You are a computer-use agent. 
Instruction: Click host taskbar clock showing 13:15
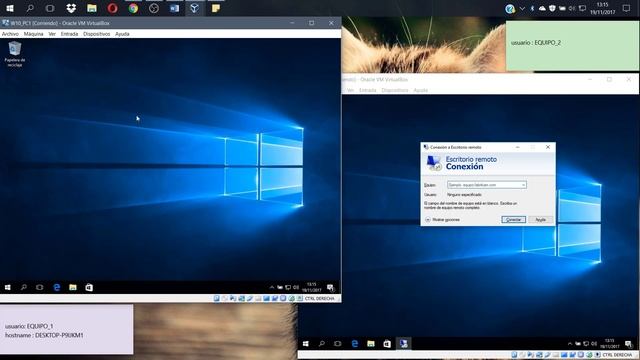[x=602, y=8]
